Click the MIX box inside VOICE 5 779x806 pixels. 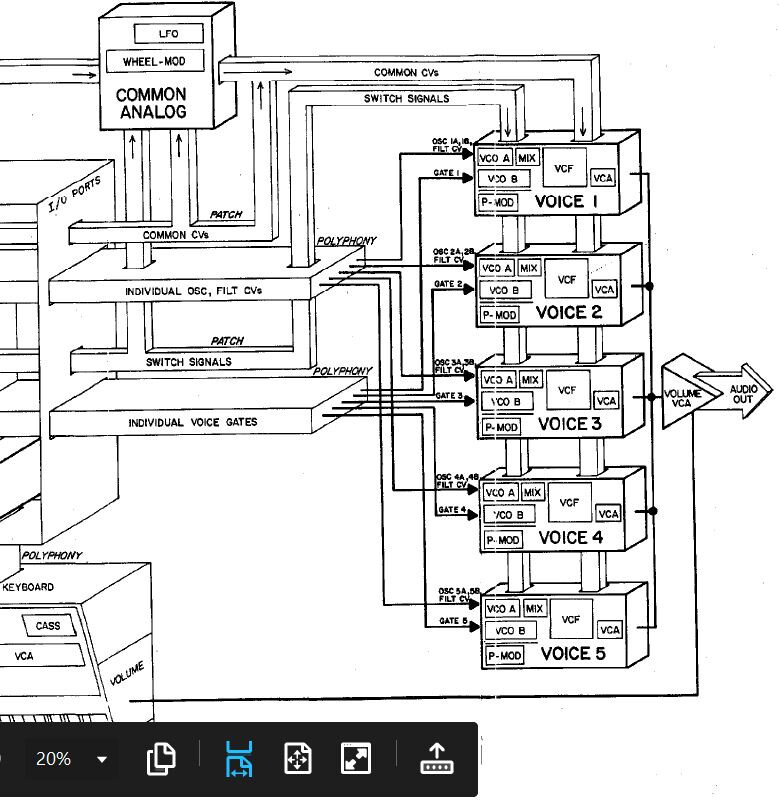(x=534, y=609)
